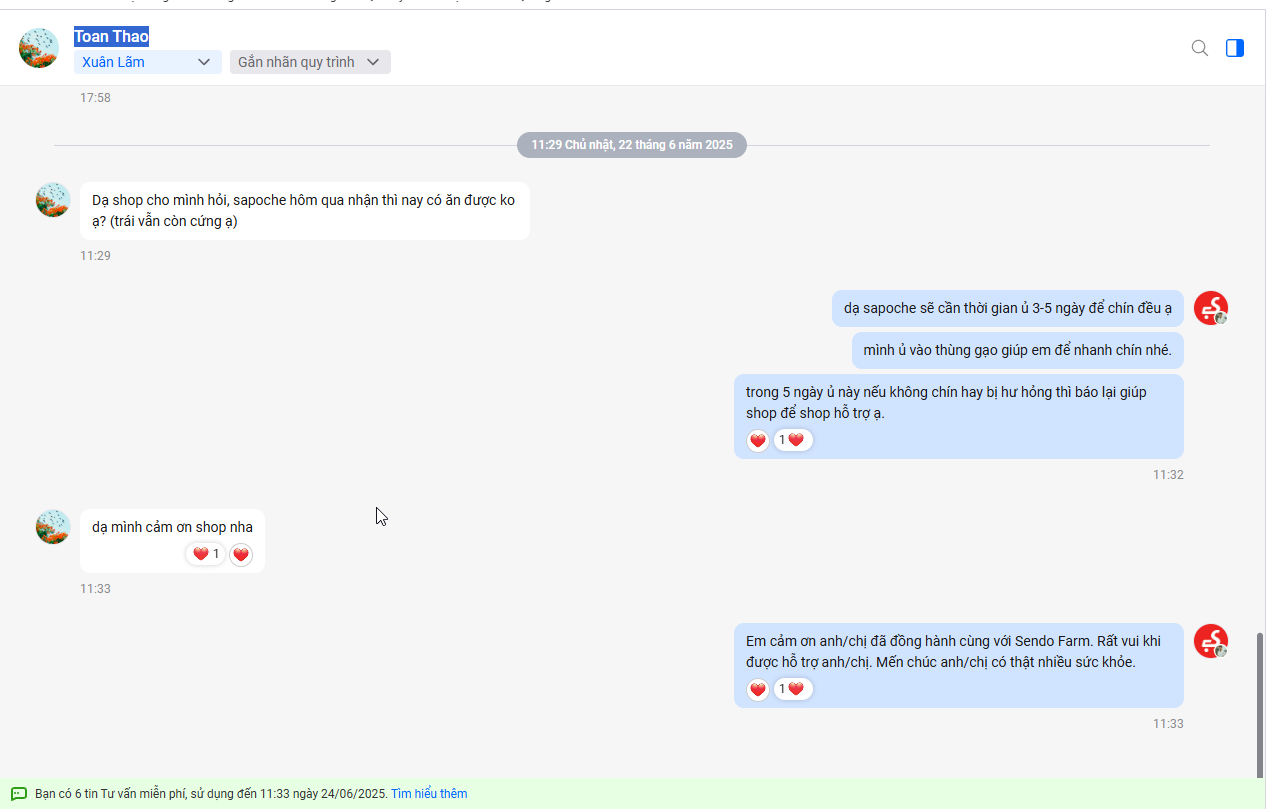Click the 17:58 timestamp
Image resolution: width=1266 pixels, height=809 pixels.
pos(95,98)
